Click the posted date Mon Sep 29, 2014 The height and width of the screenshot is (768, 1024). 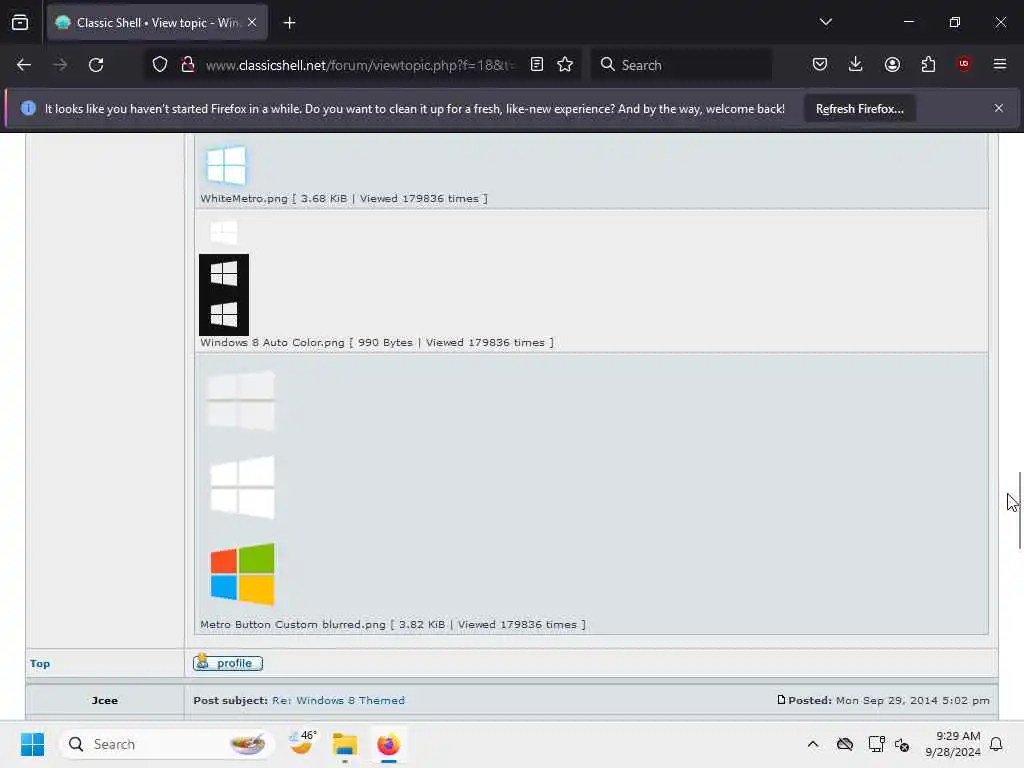[912, 700]
